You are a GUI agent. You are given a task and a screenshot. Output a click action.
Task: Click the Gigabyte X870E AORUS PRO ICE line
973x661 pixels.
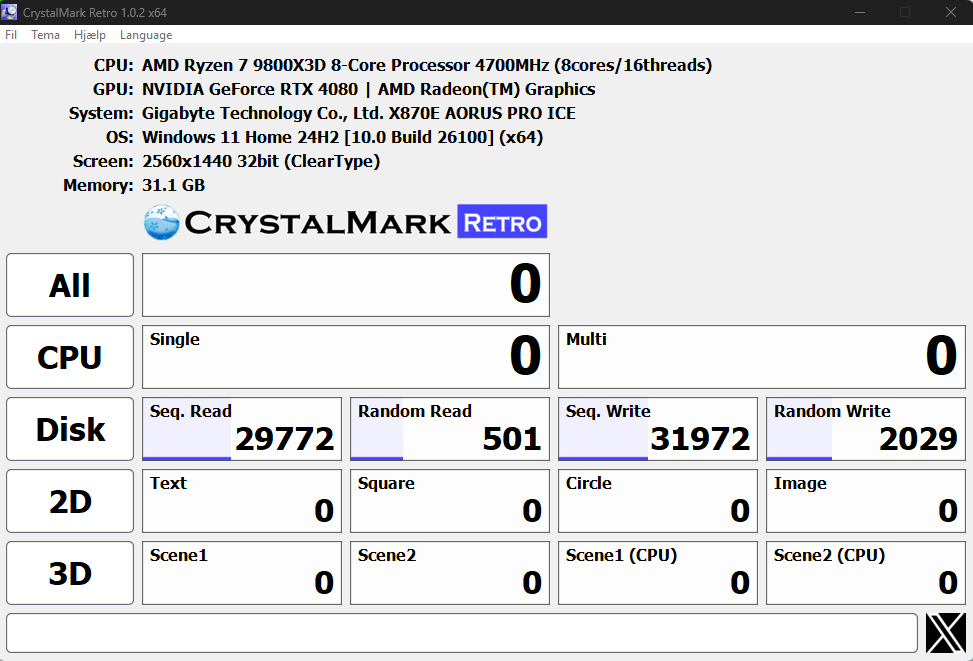[x=359, y=113]
